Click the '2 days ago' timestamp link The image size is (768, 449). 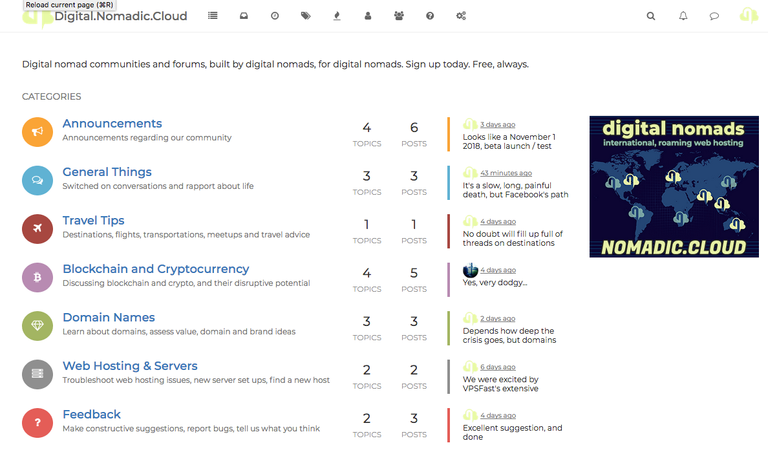(x=498, y=319)
